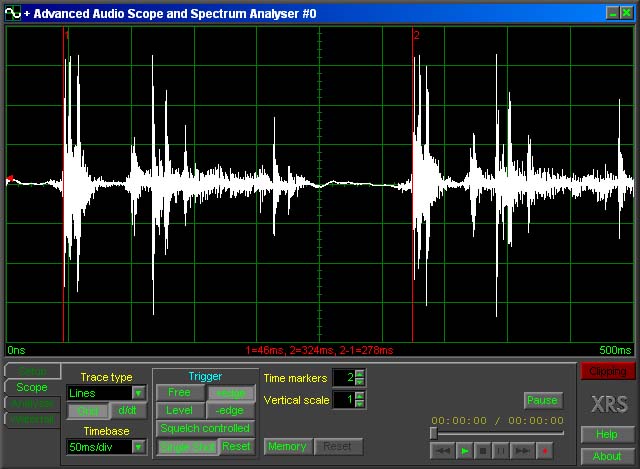Click the Vertical scale value field
Image resolution: width=640 pixels, height=469 pixels.
click(344, 400)
